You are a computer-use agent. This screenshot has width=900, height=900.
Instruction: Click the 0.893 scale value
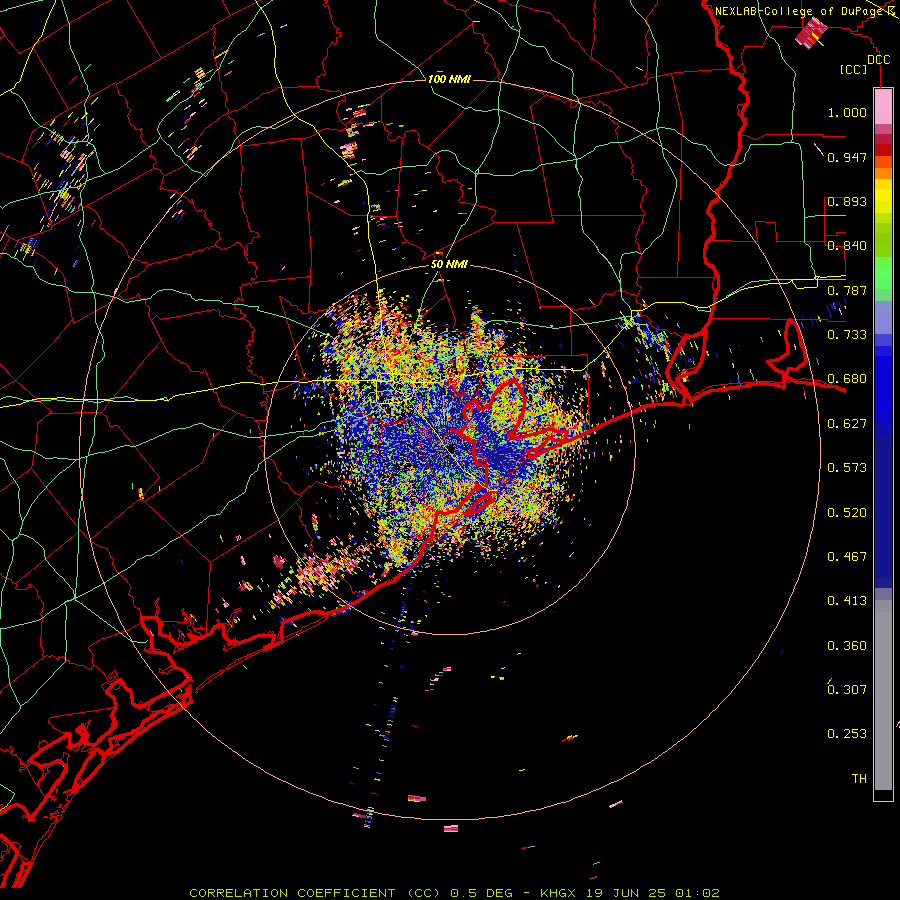[847, 201]
